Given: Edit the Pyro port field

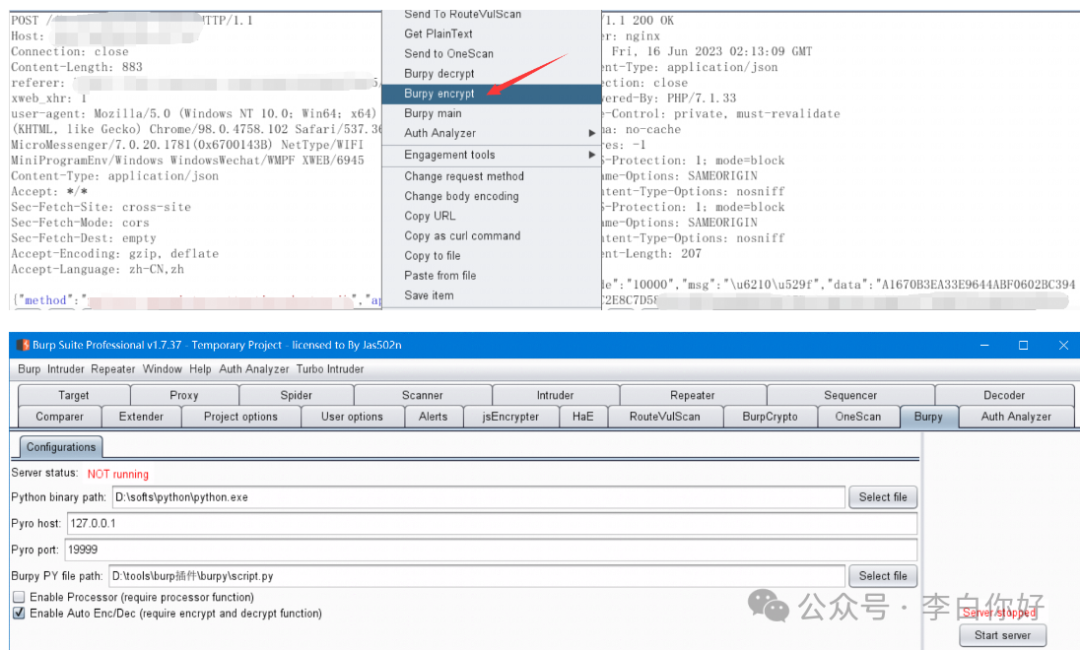Looking at the screenshot, I should 490,549.
